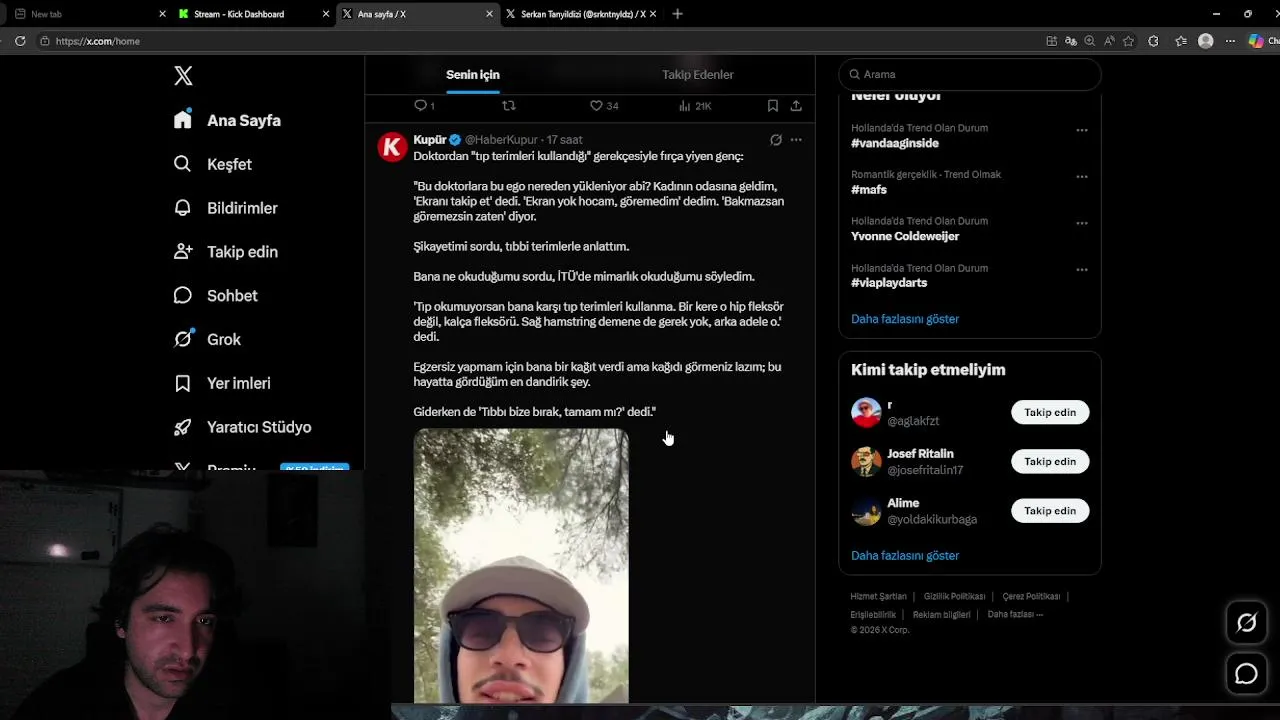The width and height of the screenshot is (1280, 720).
Task: Click the browser address bar
Action: pos(540,41)
